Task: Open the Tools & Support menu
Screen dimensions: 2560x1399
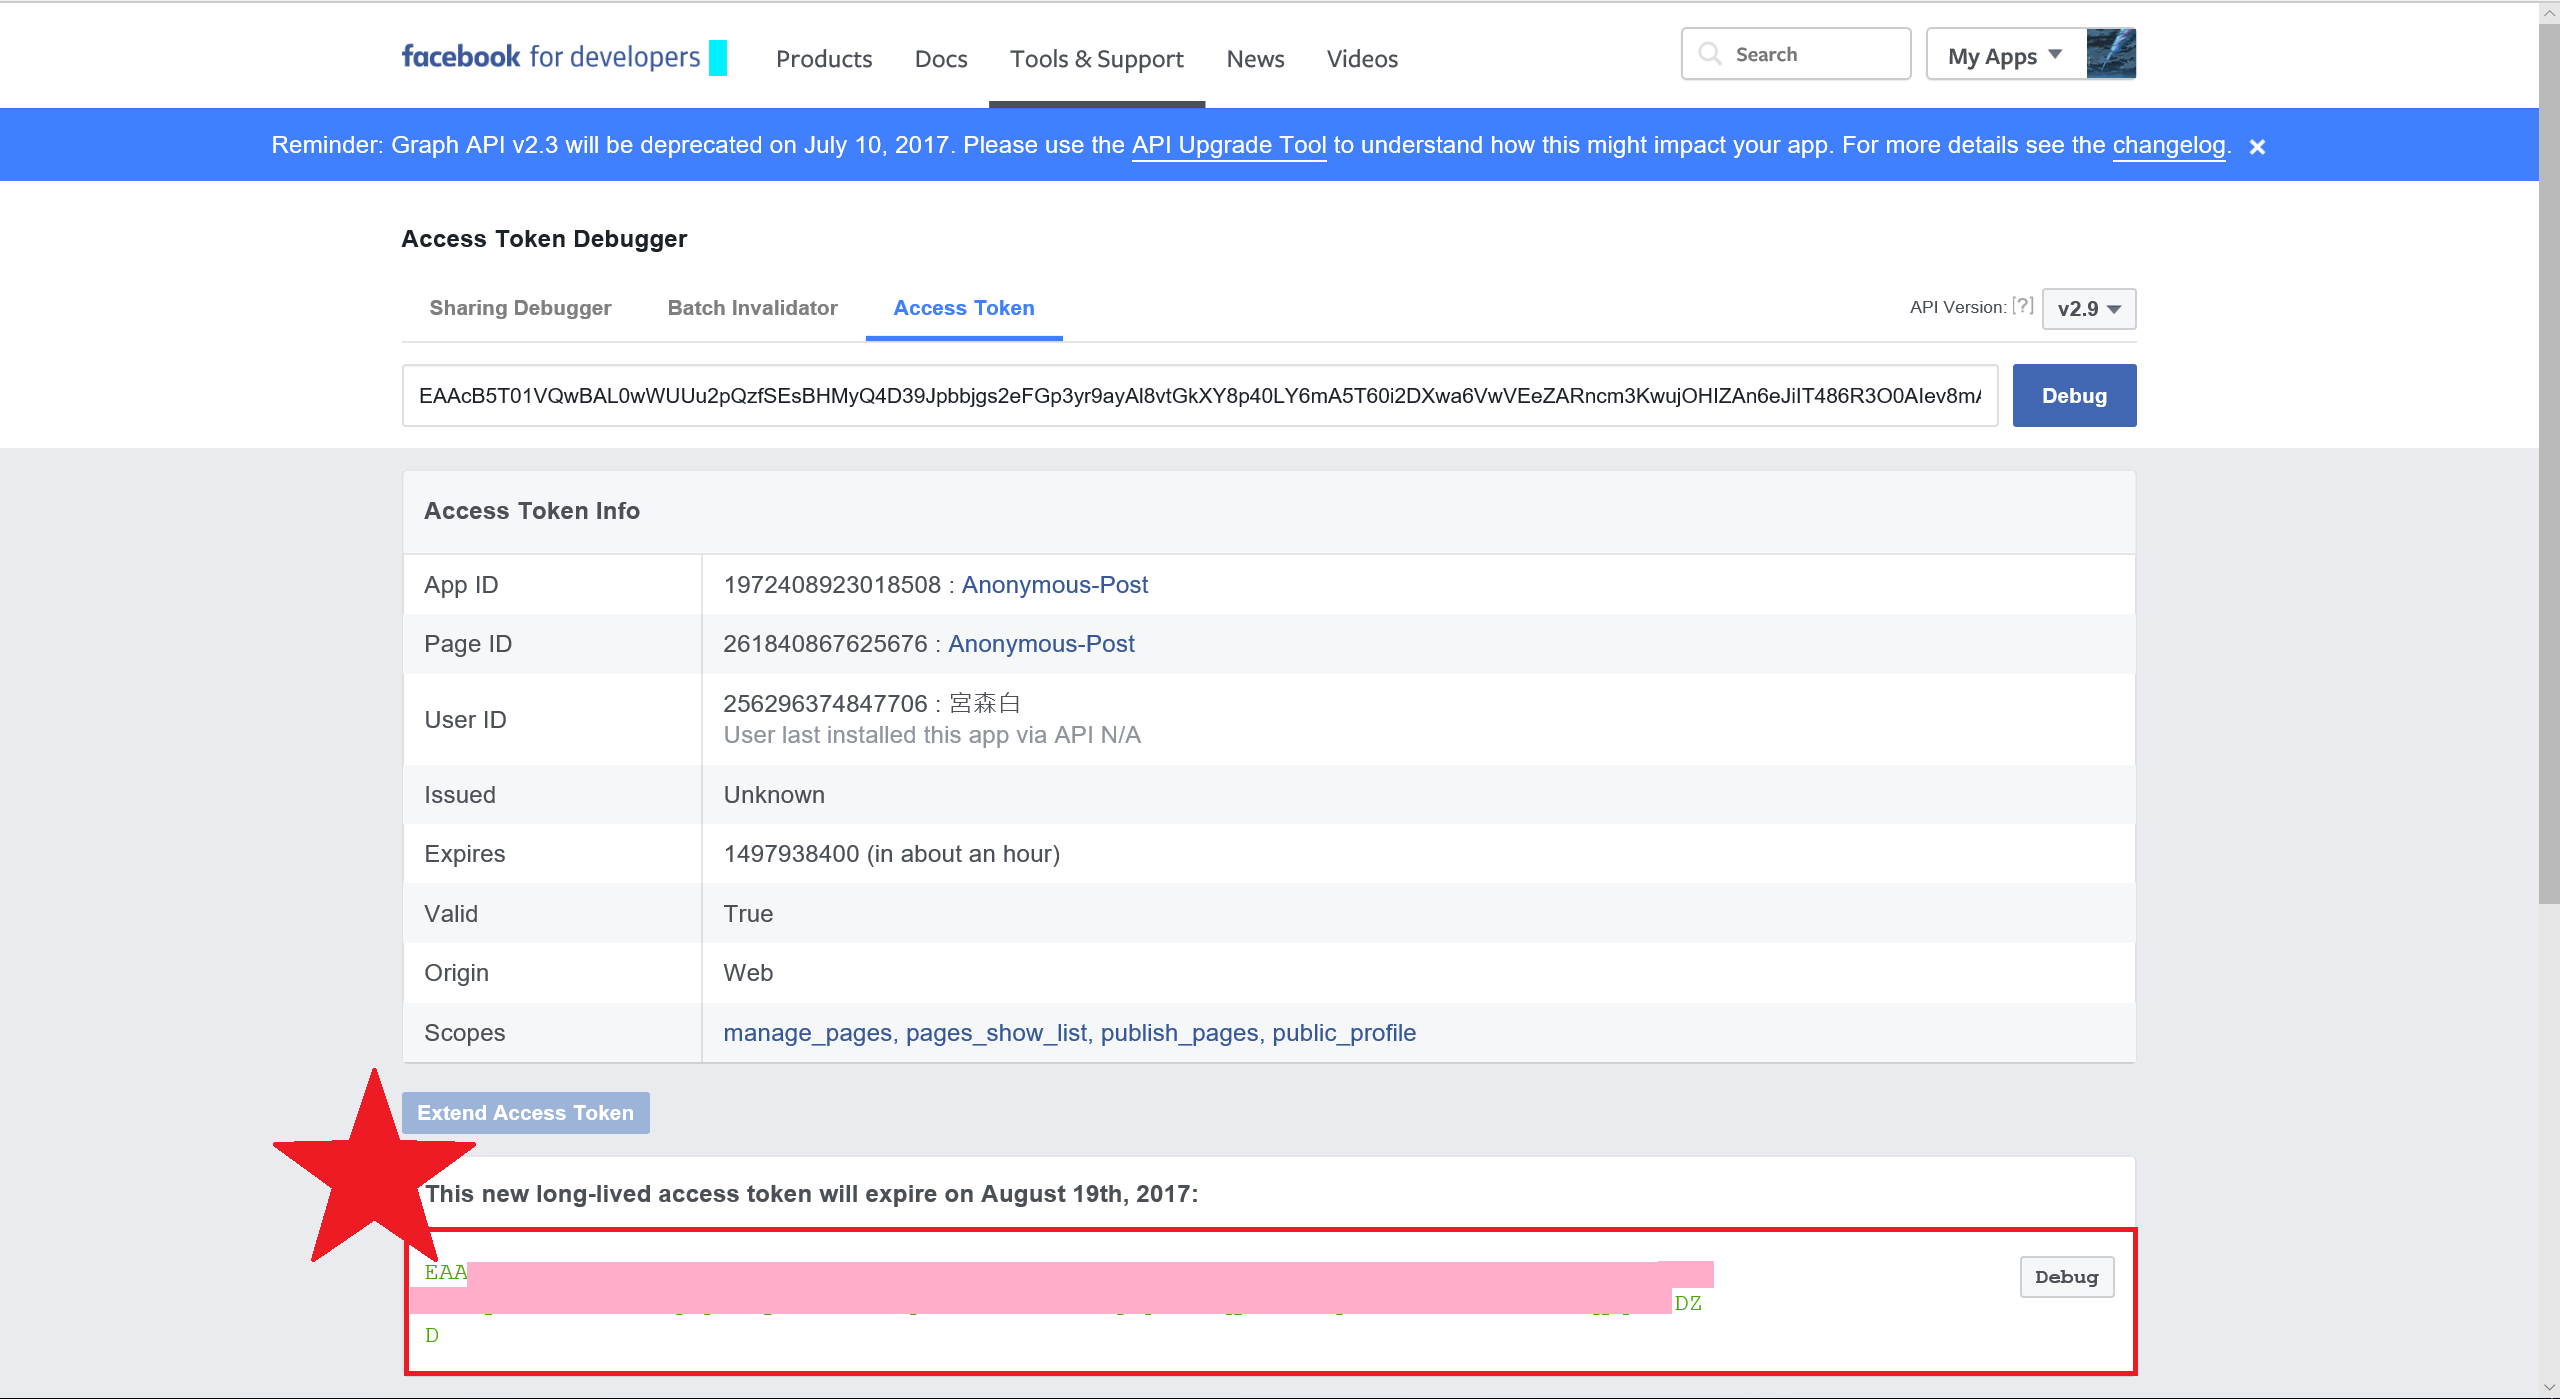Action: (x=1096, y=59)
